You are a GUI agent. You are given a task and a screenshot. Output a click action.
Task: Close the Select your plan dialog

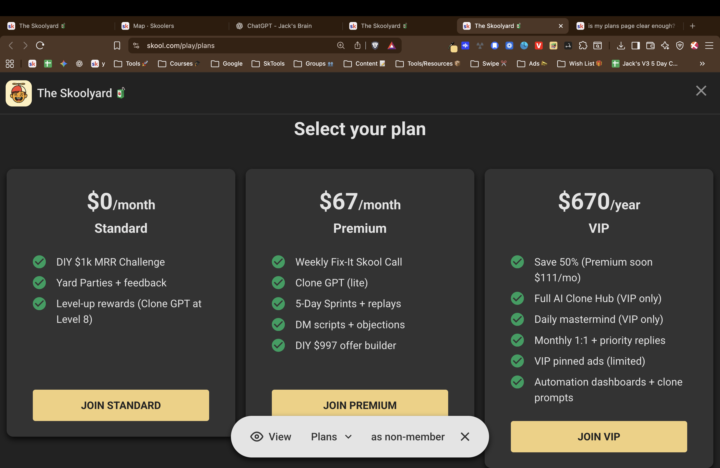[701, 91]
